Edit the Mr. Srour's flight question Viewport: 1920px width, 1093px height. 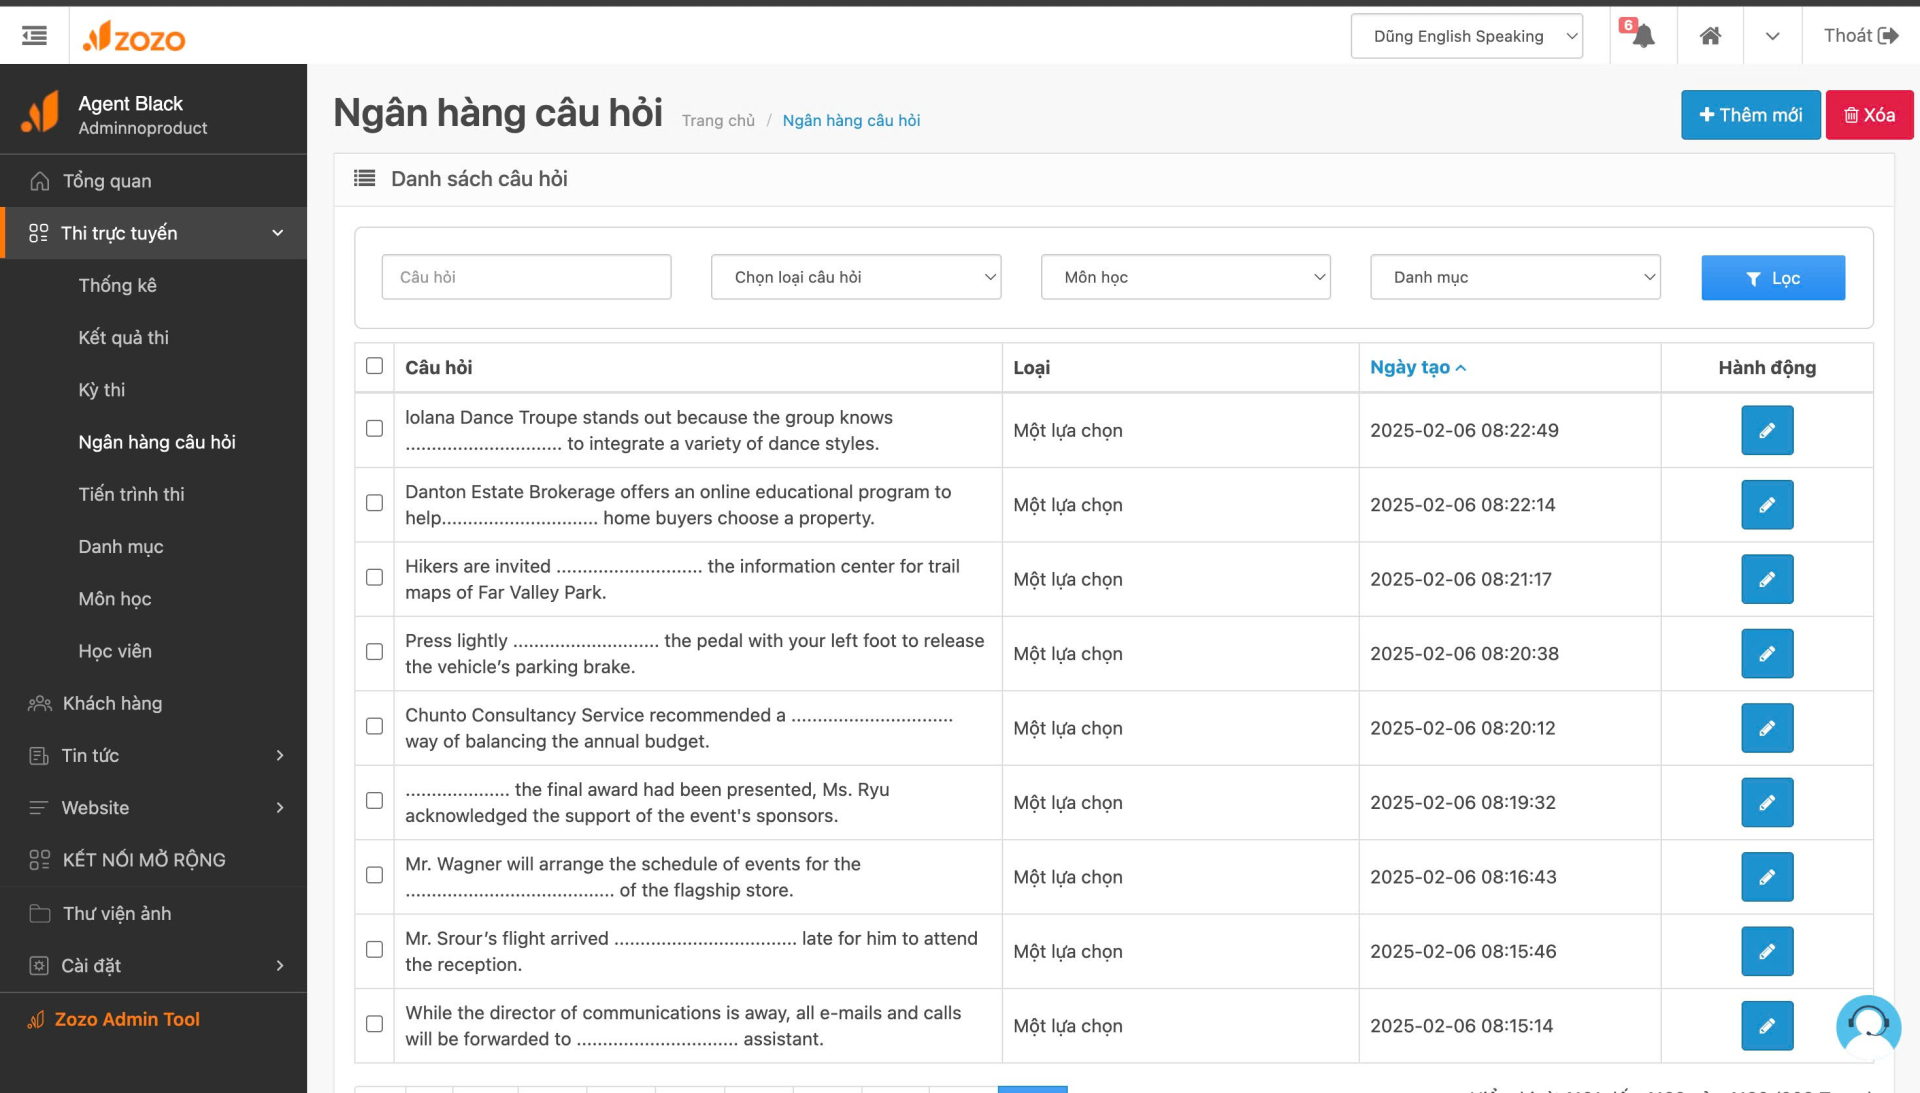pos(1767,951)
